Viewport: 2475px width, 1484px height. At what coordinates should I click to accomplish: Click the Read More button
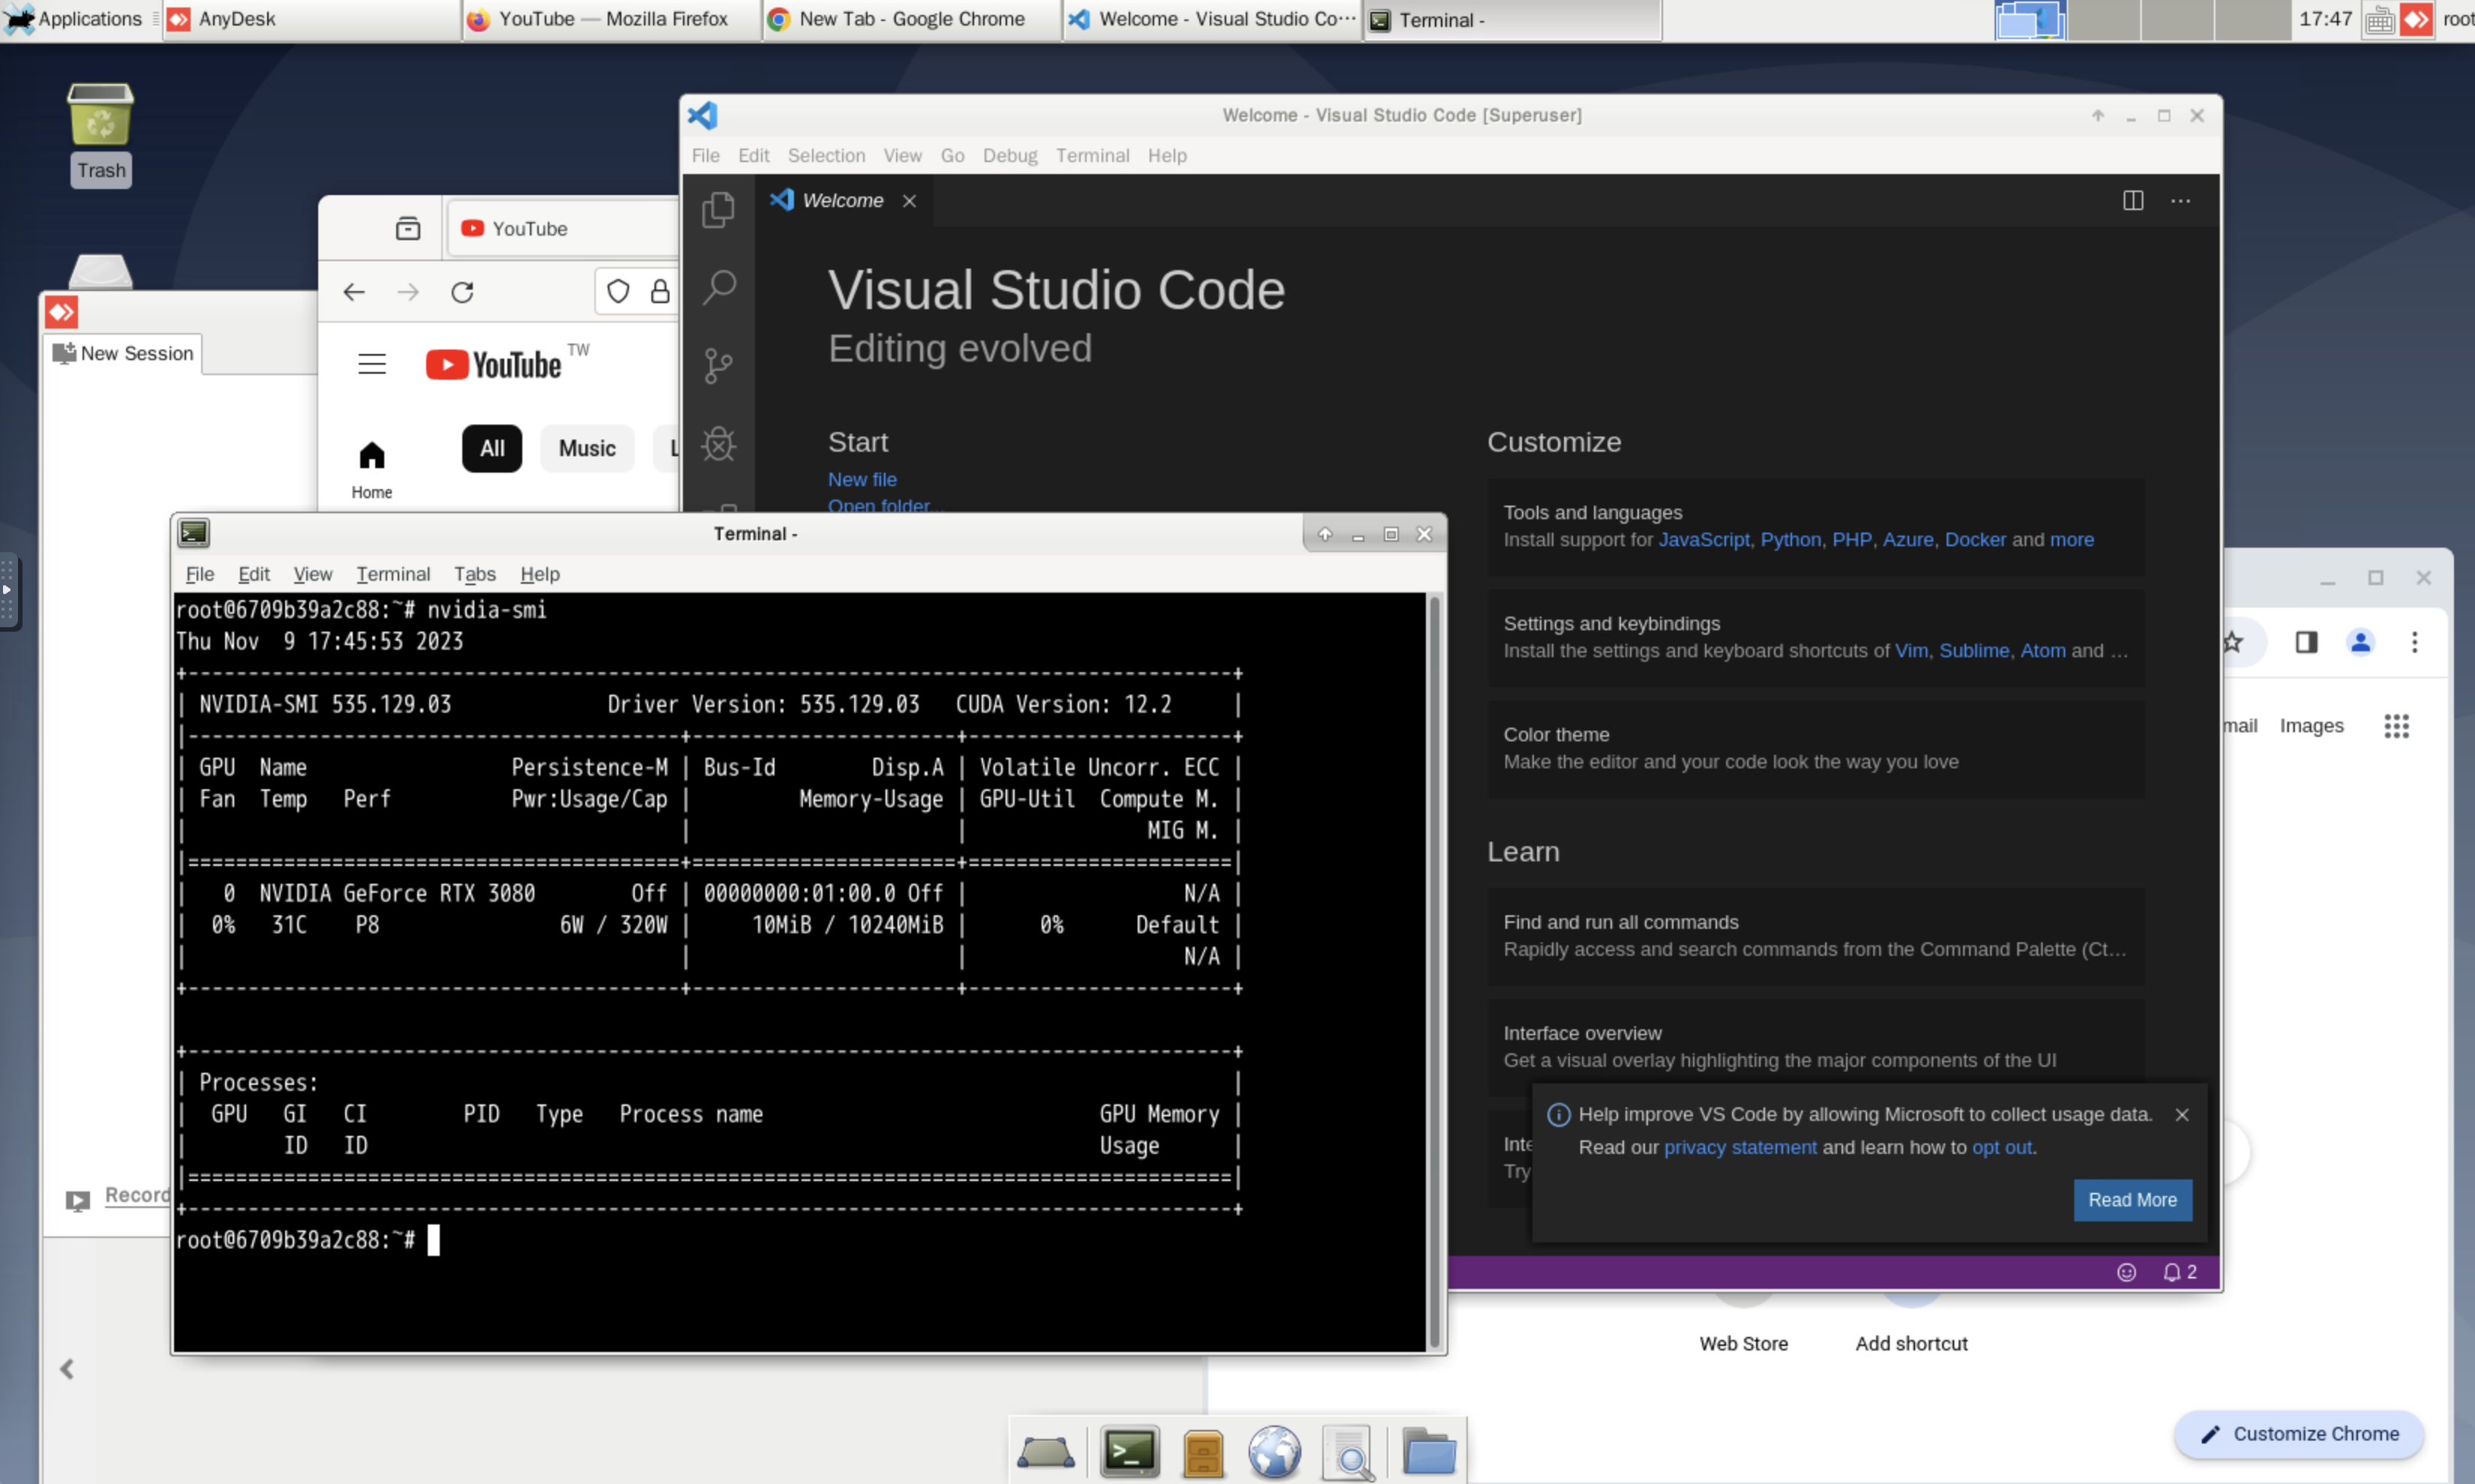coord(2132,1200)
